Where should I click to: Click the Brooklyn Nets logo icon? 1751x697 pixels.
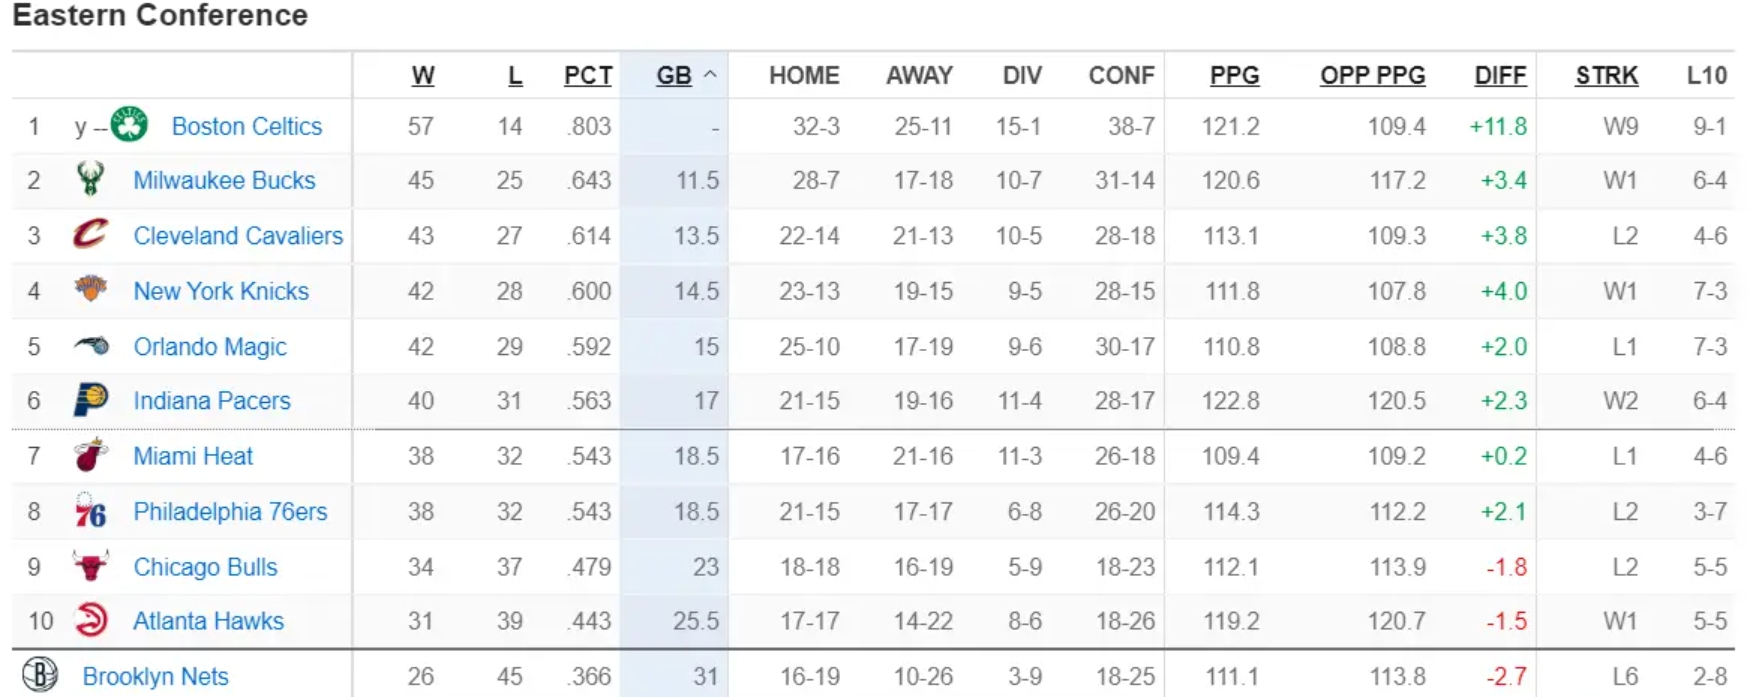40,675
